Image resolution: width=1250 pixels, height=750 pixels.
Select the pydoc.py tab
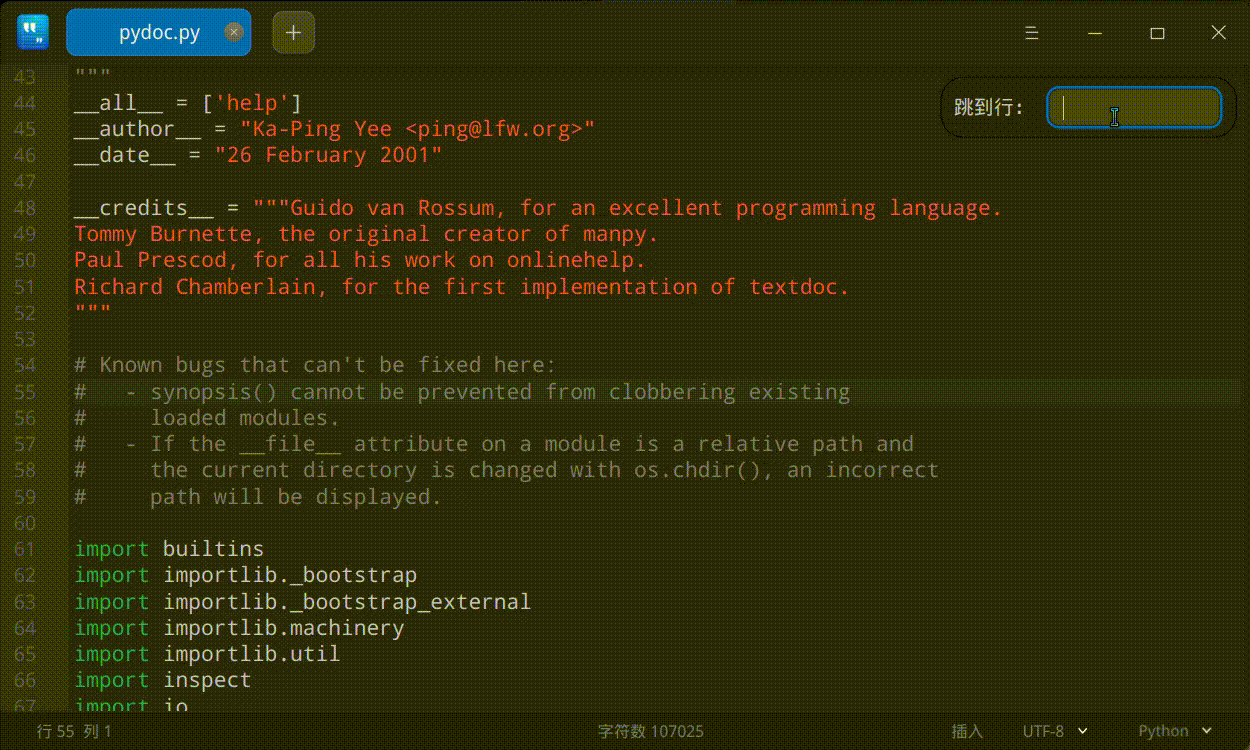158,31
